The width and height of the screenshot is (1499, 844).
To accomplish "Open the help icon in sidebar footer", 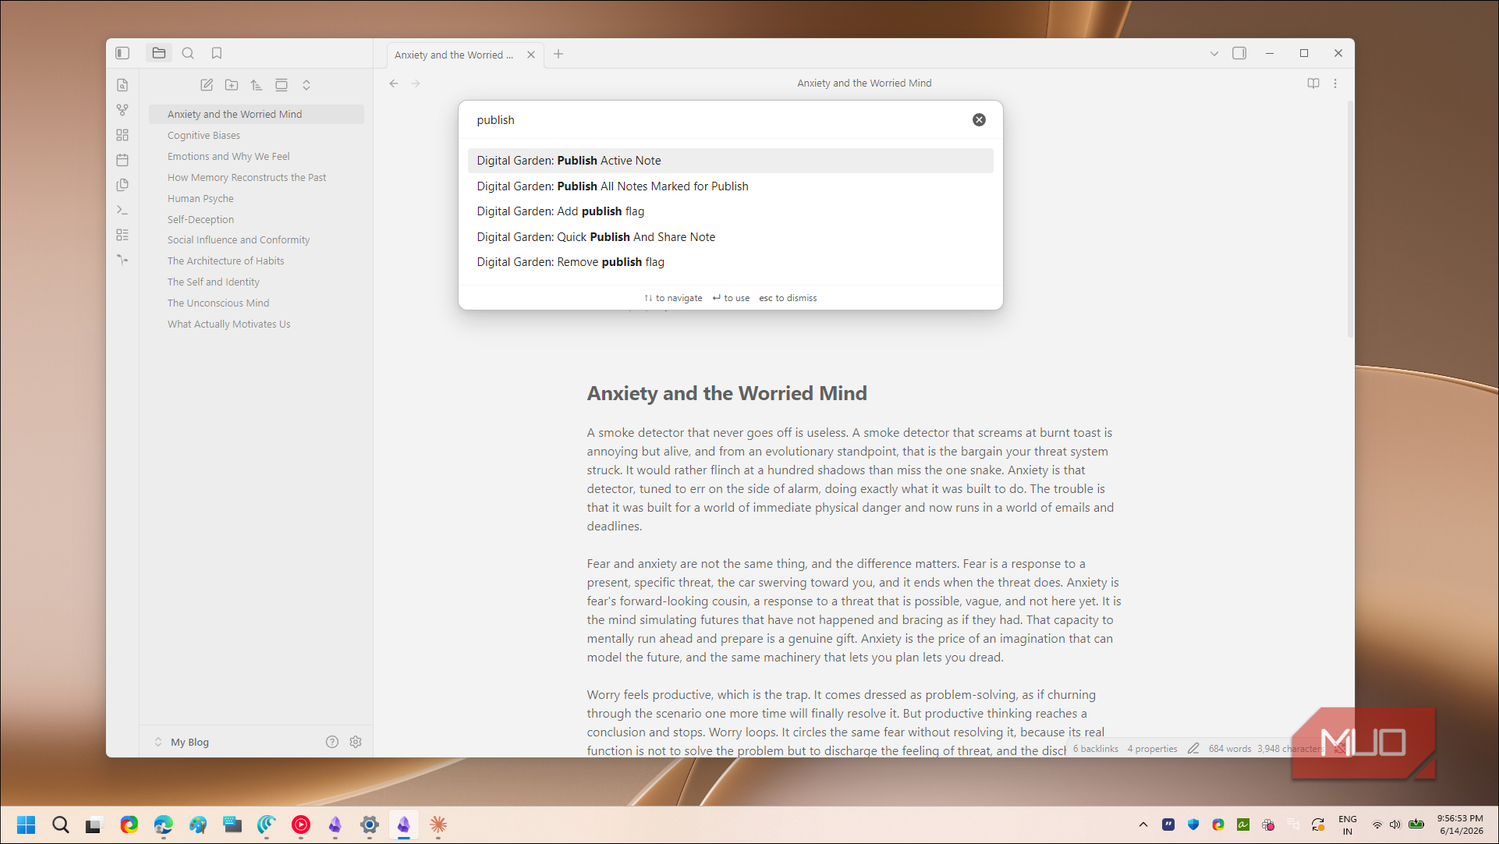I will pyautogui.click(x=332, y=742).
